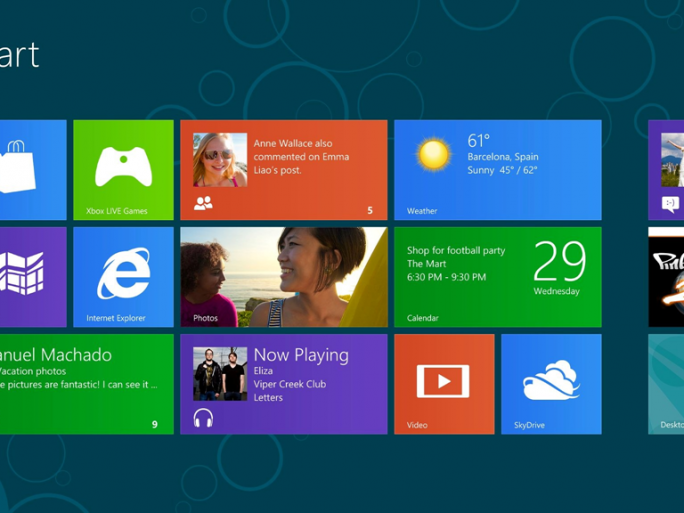This screenshot has height=513, width=684.
Task: Click the 'Vacation photos' mail subject
Action: (x=33, y=371)
